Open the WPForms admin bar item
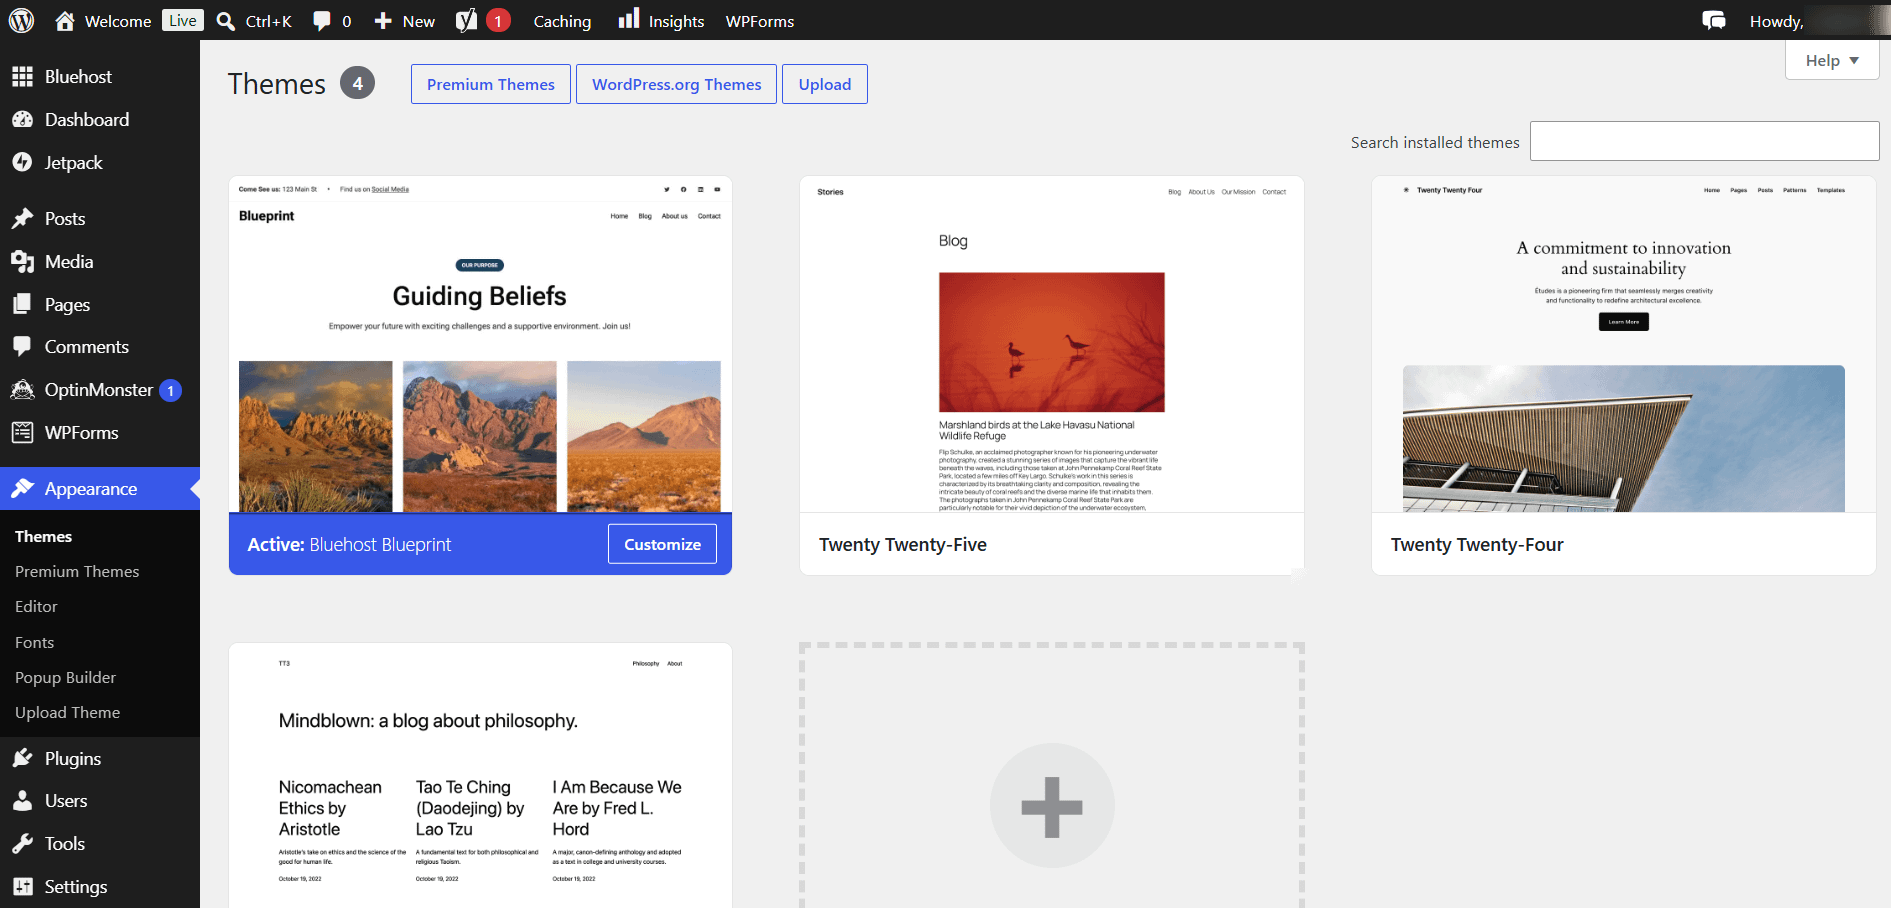The height and width of the screenshot is (908, 1891). 760,21
